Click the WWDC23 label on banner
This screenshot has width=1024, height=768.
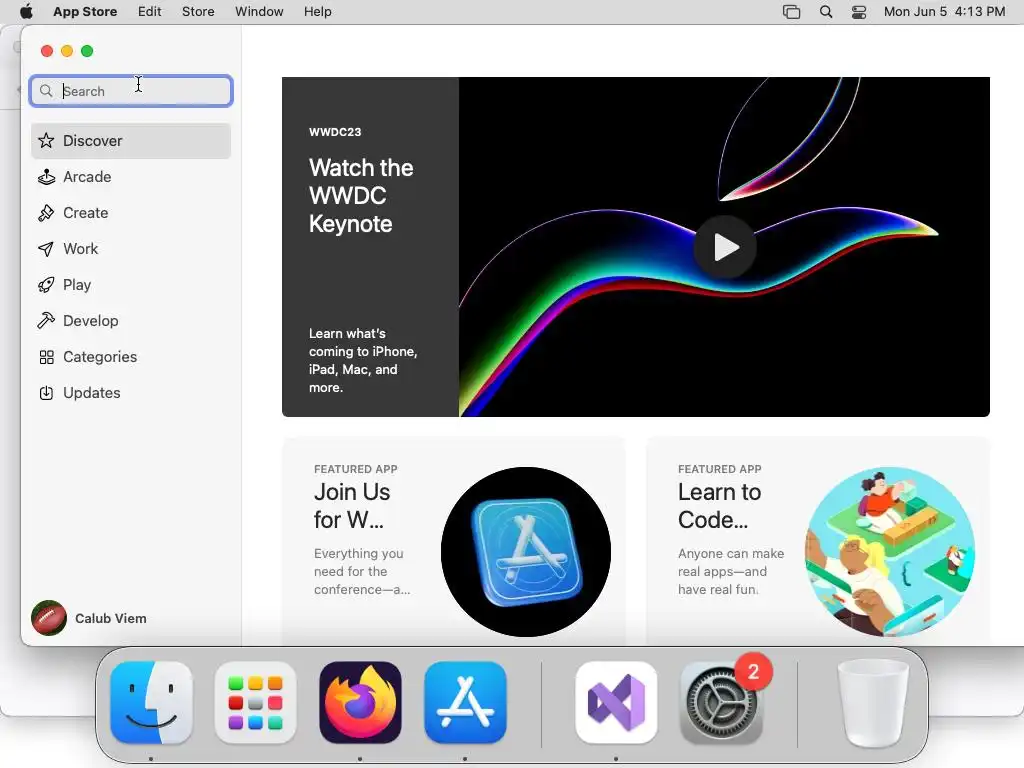335,132
